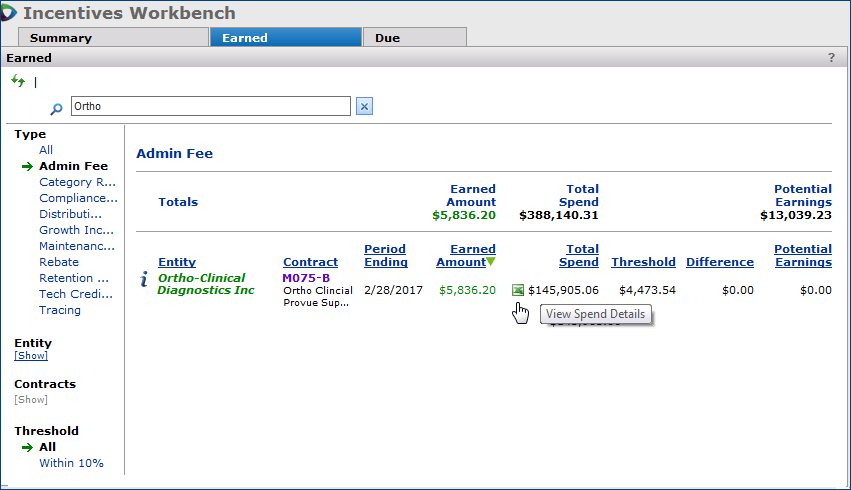This screenshot has width=851, height=490.
Task: Click the refresh arrows icon under Earned
Action: pyautogui.click(x=17, y=81)
